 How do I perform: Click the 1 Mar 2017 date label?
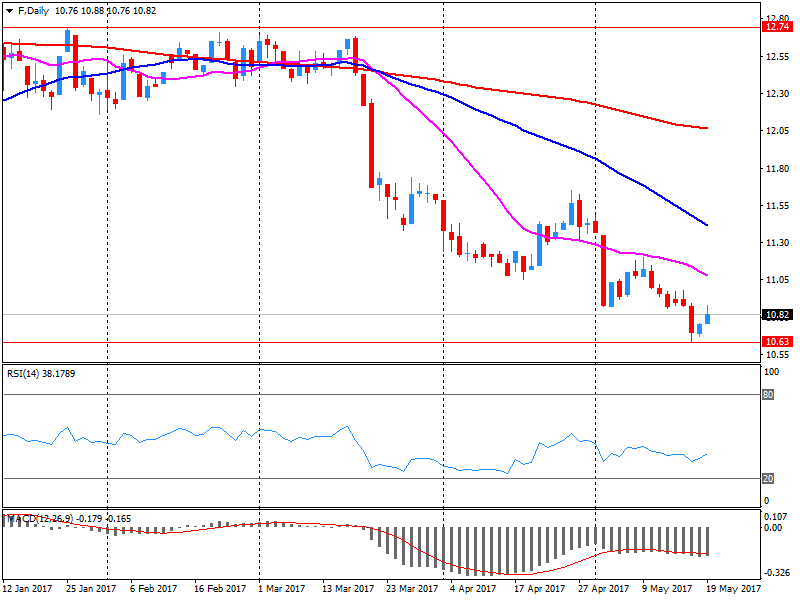[x=282, y=589]
